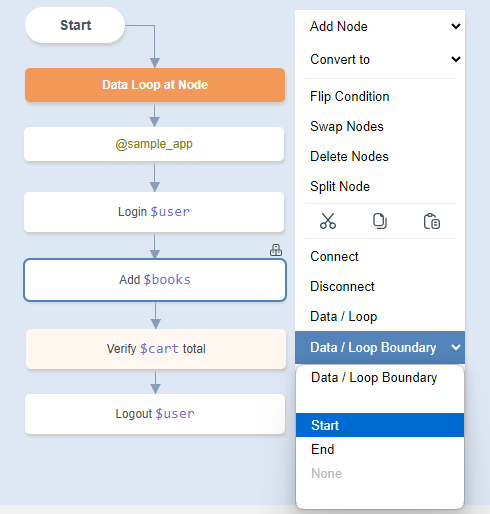Click the icon above Add $books node
Image resolution: width=490 pixels, height=514 pixels.
[276, 250]
